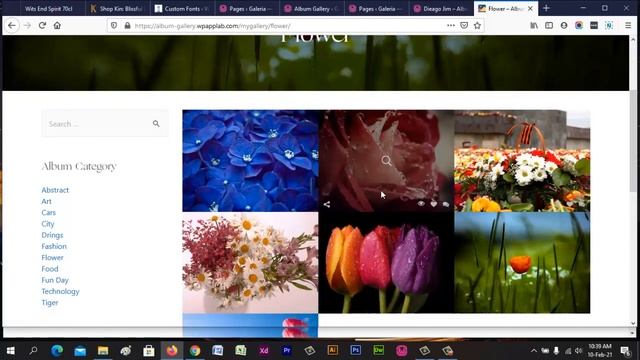Viewport: 640px width, 360px height.
Task: Open the three tulips photo
Action: click(x=386, y=262)
